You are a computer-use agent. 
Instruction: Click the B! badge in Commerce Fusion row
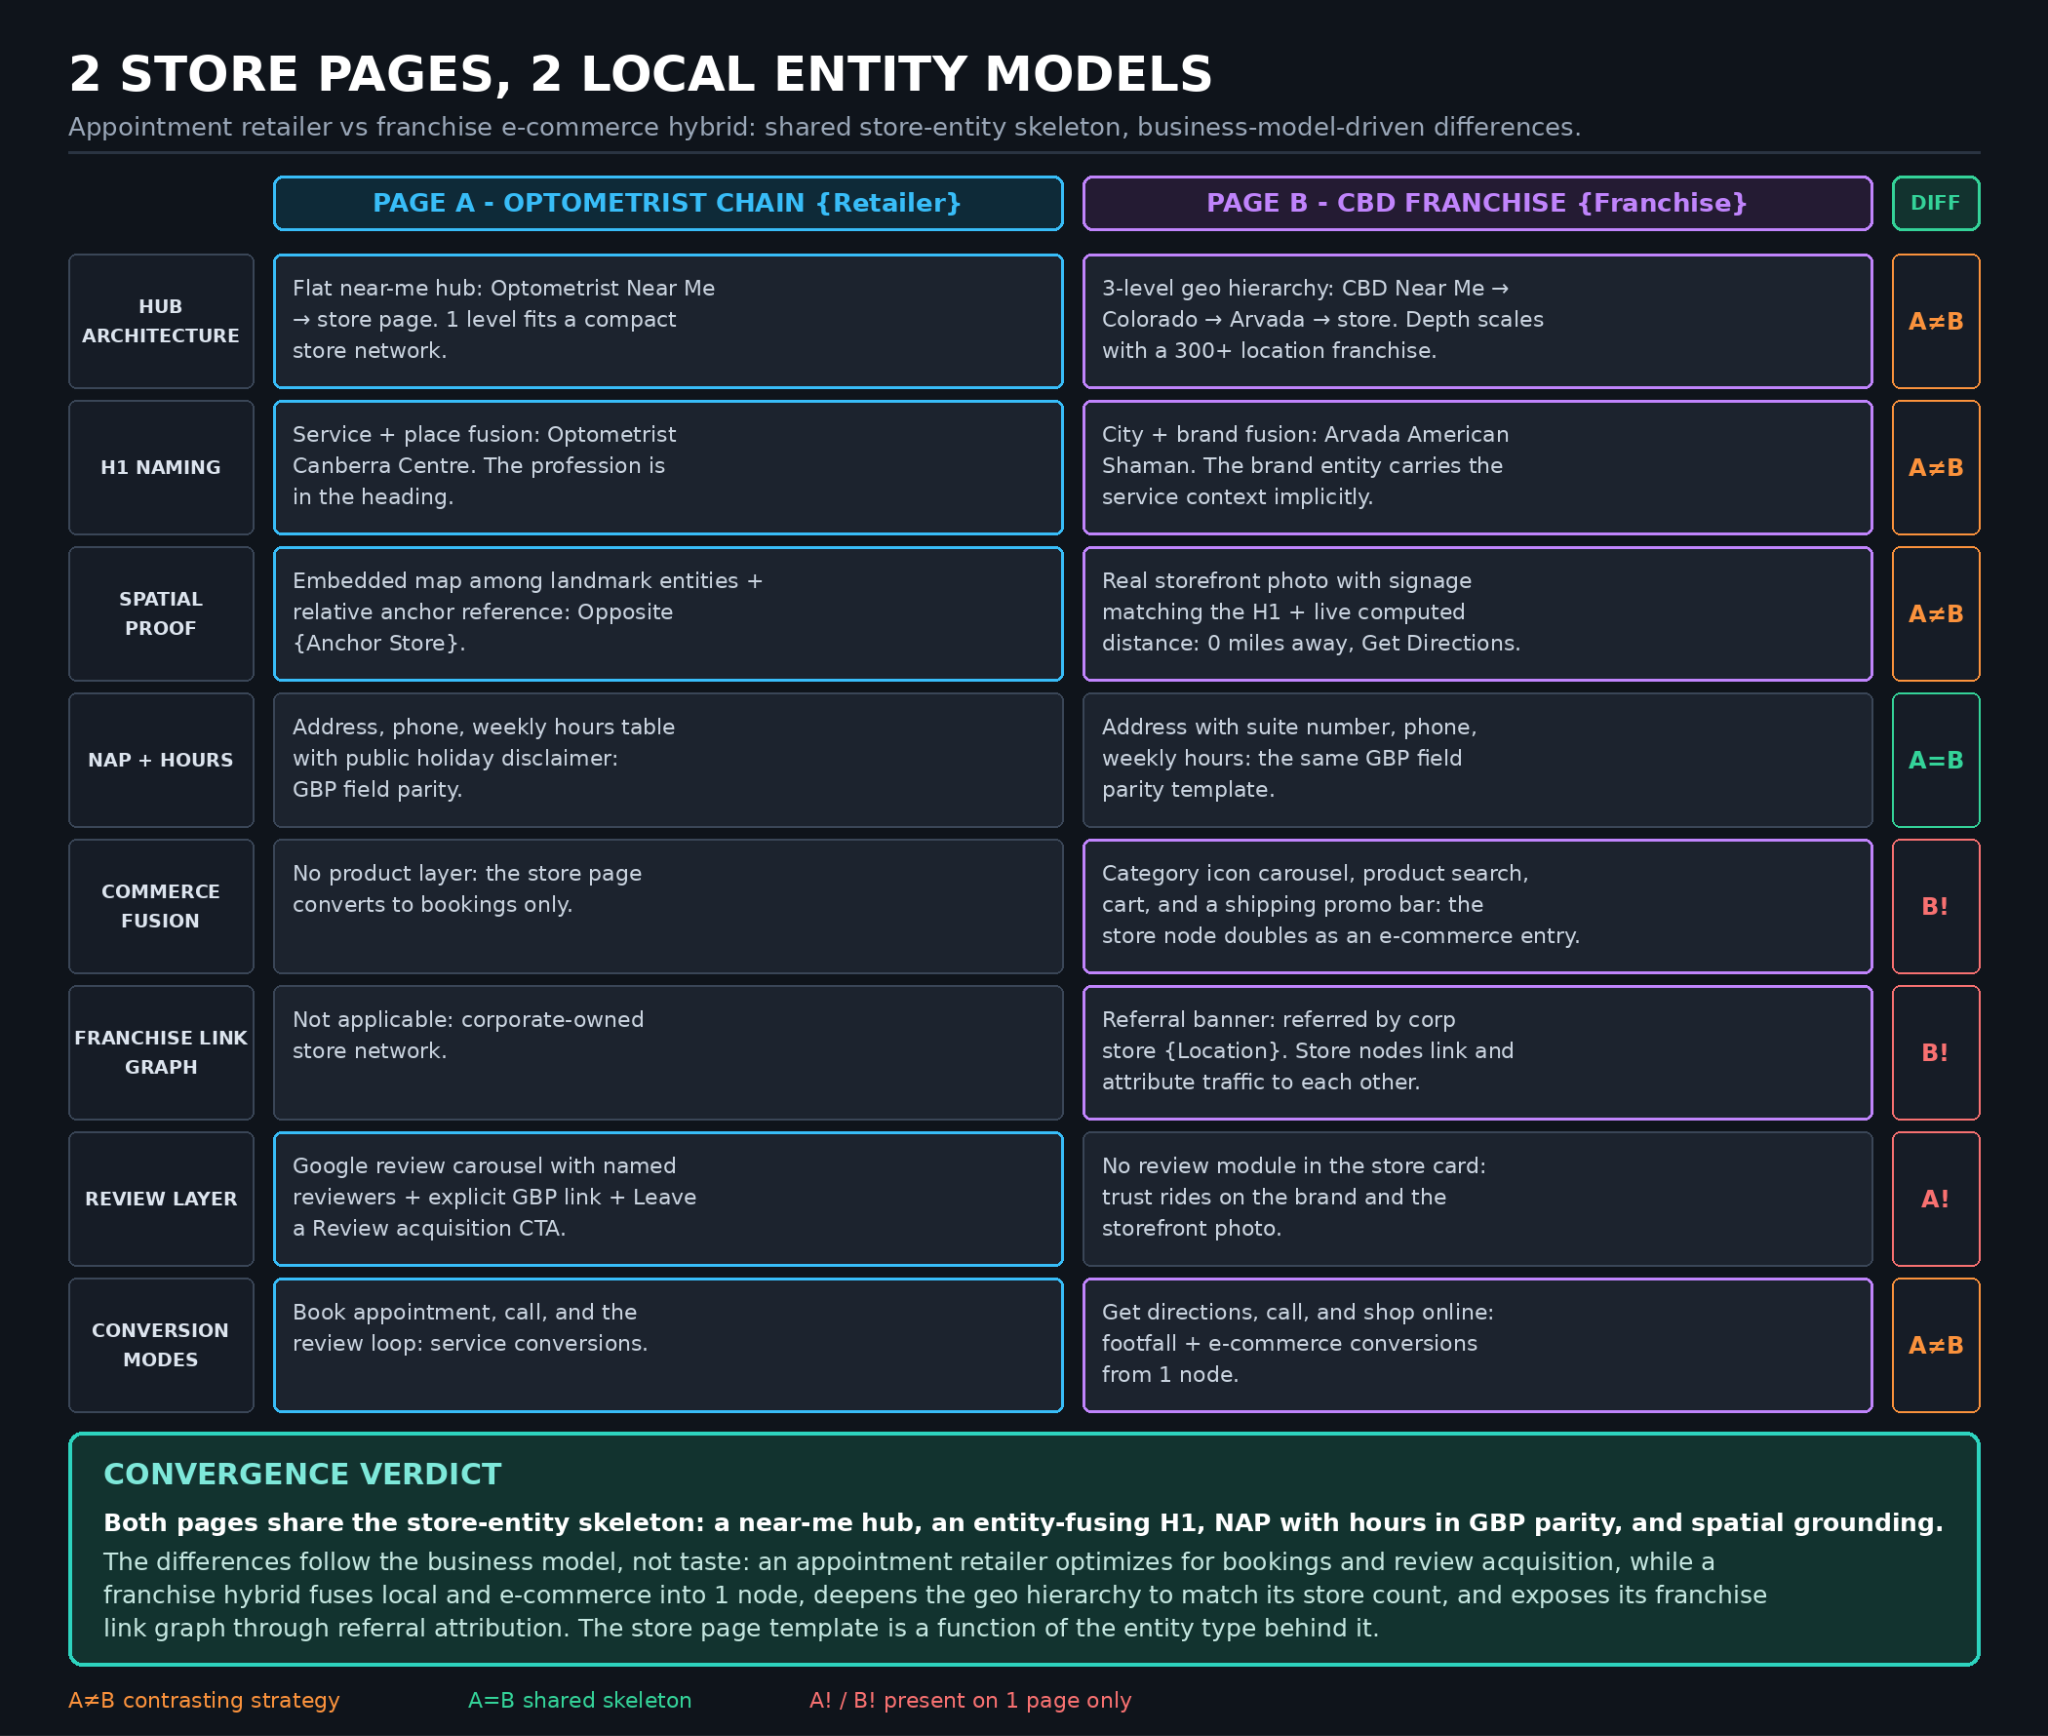pyautogui.click(x=1935, y=906)
